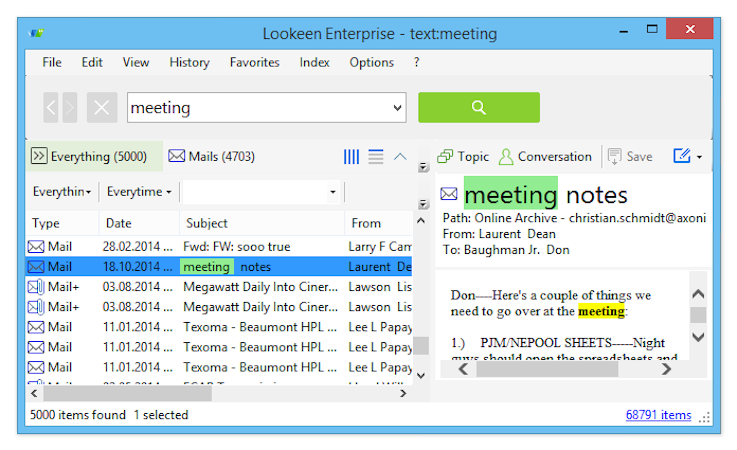Open the View menu
The image size is (737, 450).
[x=136, y=62]
